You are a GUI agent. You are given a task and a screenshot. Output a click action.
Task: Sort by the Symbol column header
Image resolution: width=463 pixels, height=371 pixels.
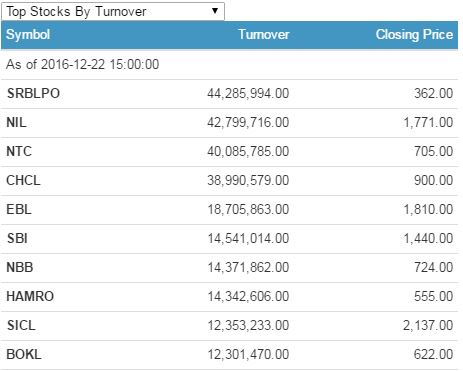(x=28, y=35)
